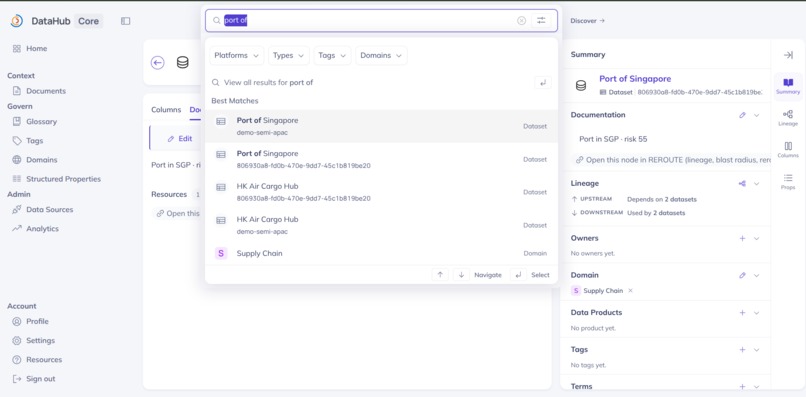806x397 pixels.
Task: Collapse the right summary panel arrow icon
Action: [787, 55]
